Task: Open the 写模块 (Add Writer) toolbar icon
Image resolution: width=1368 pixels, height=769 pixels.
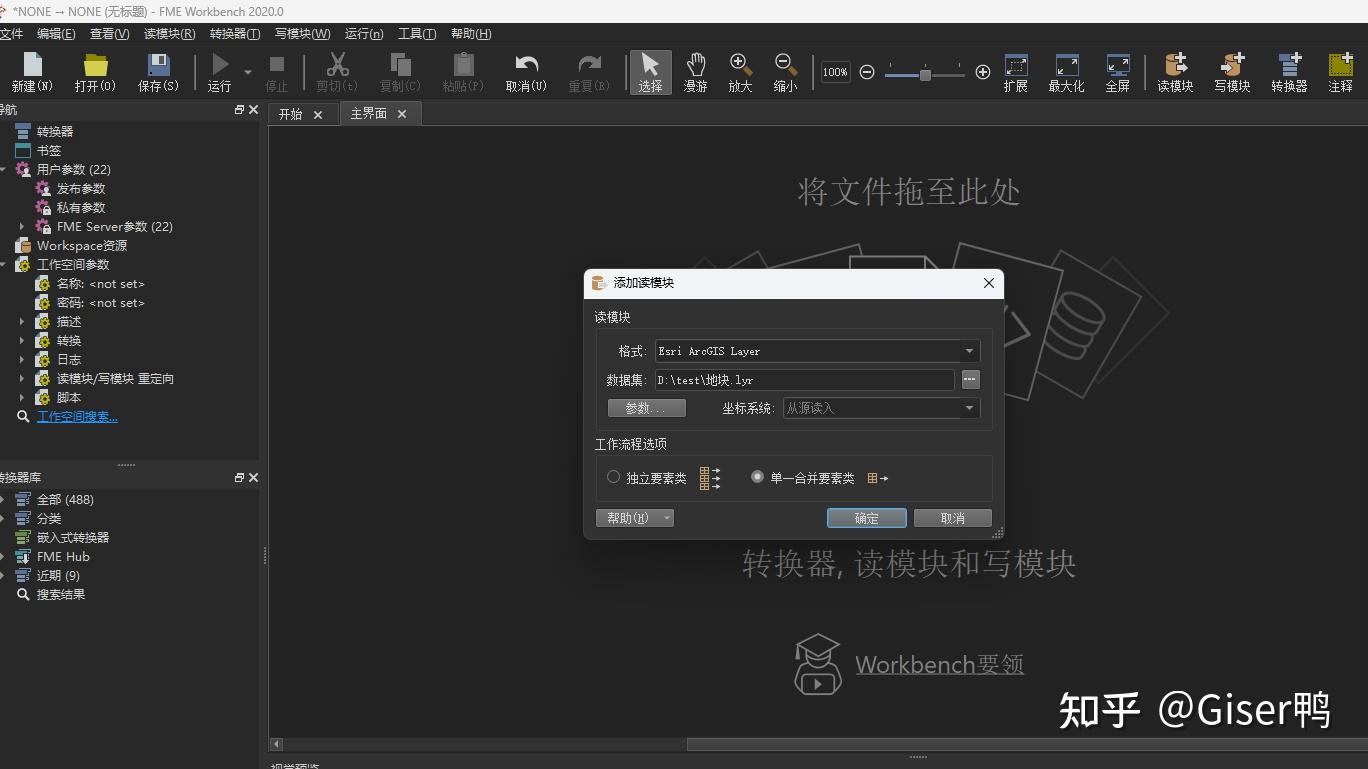Action: (1231, 71)
